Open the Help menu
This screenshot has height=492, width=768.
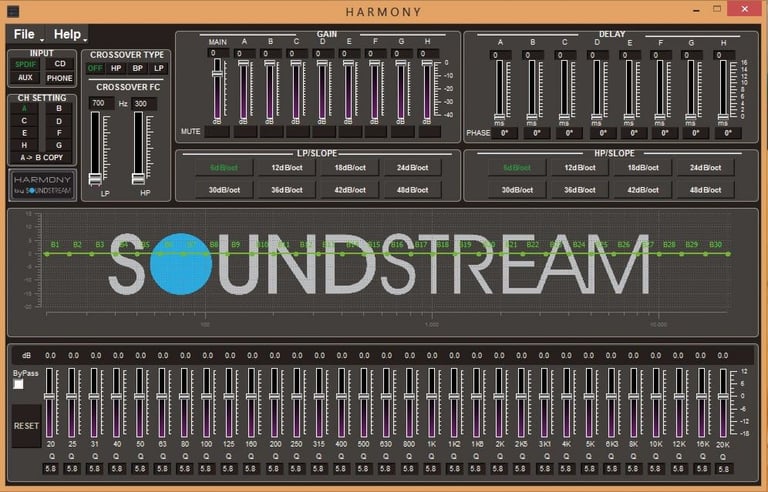[70, 34]
